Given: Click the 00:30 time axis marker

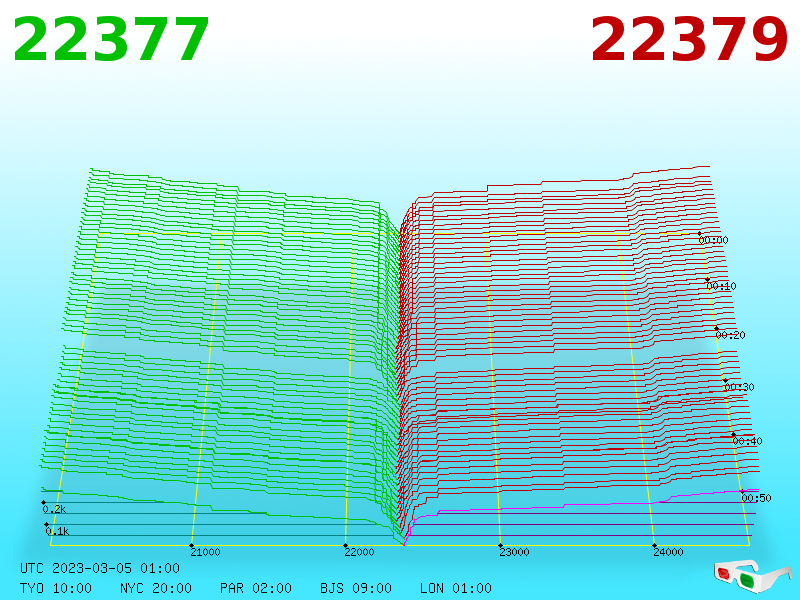Looking at the screenshot, I should [739, 387].
